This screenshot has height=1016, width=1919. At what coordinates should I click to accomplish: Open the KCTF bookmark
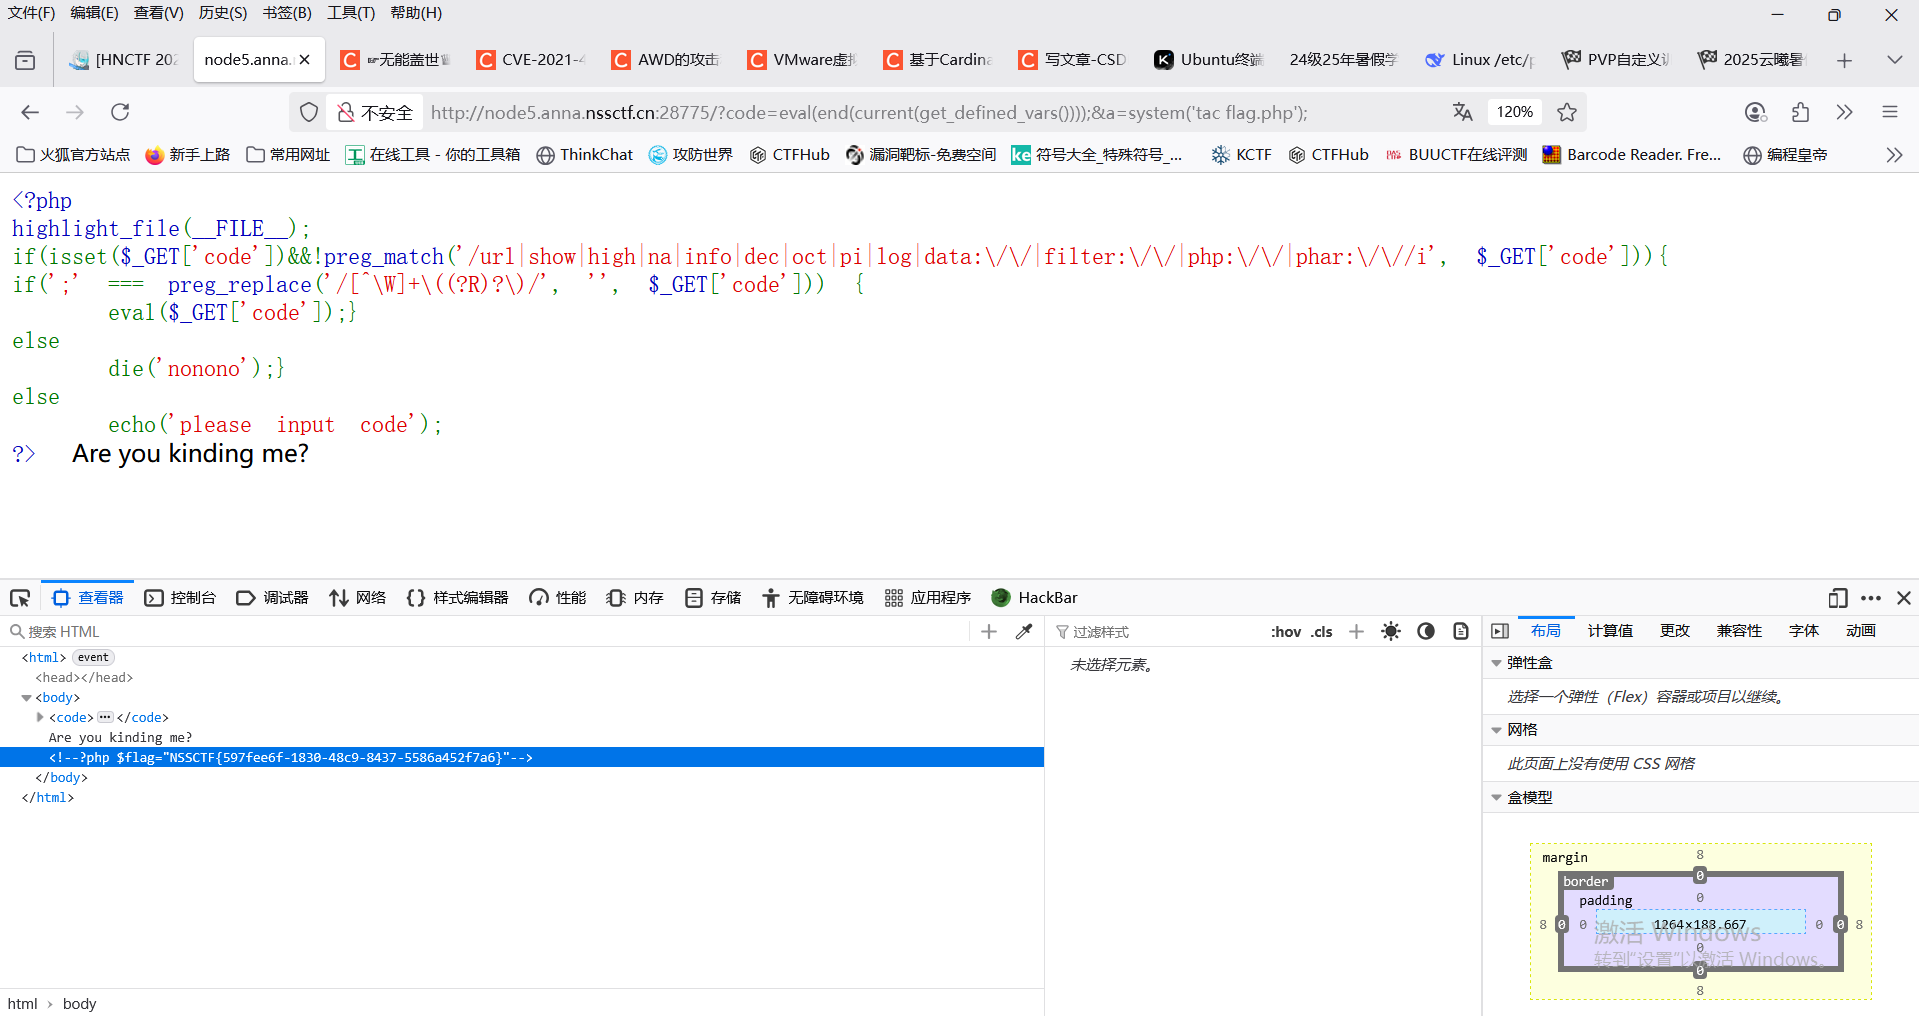pos(1241,155)
